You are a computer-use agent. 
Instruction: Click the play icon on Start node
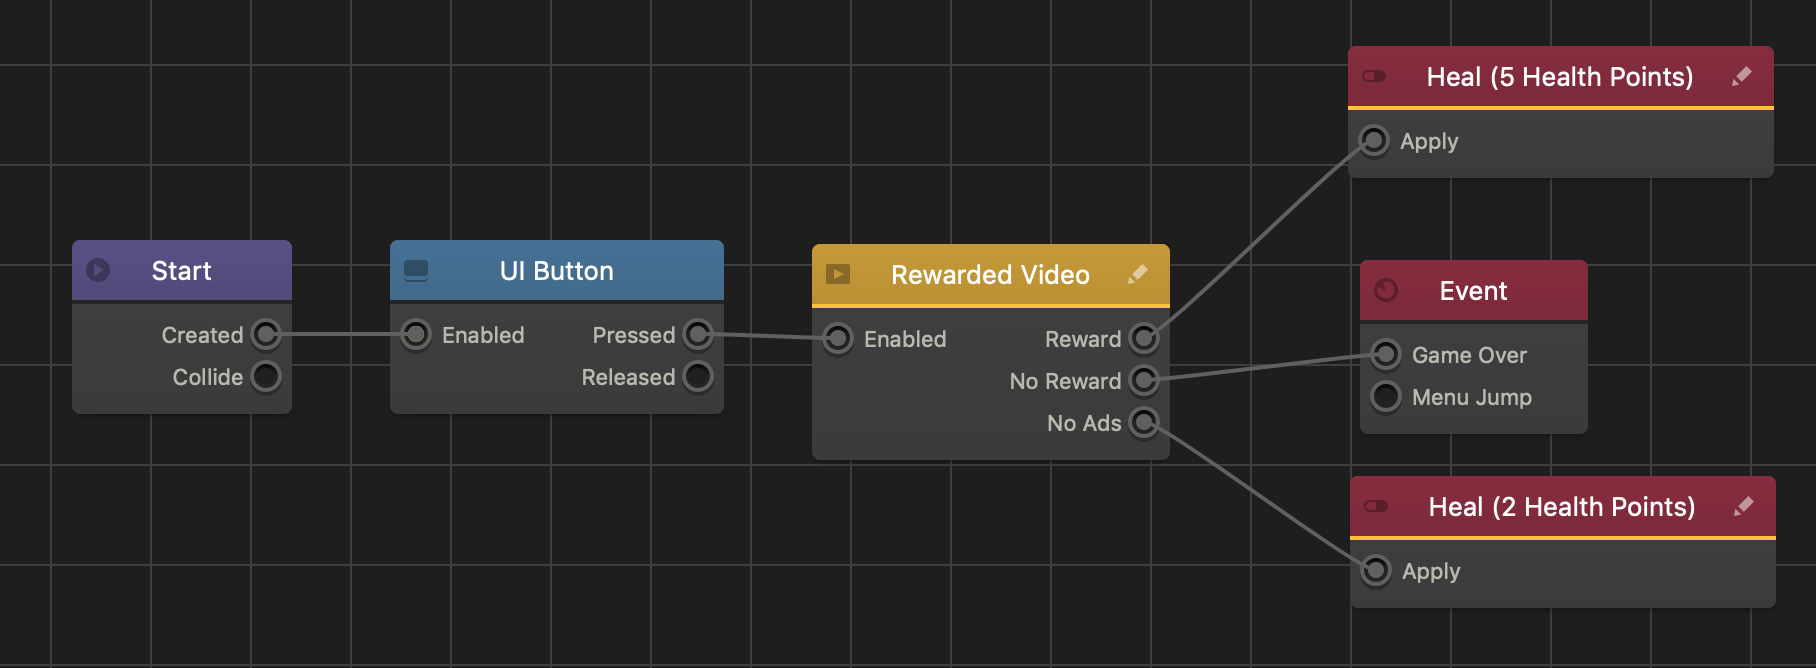98,270
